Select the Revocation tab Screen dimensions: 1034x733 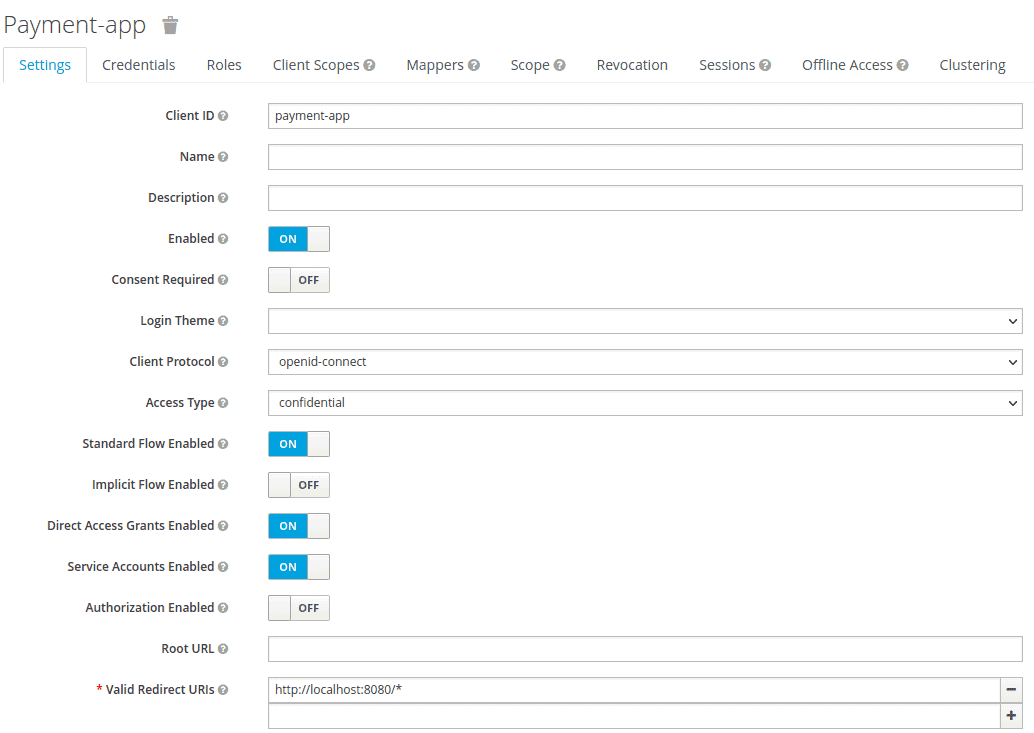point(632,65)
